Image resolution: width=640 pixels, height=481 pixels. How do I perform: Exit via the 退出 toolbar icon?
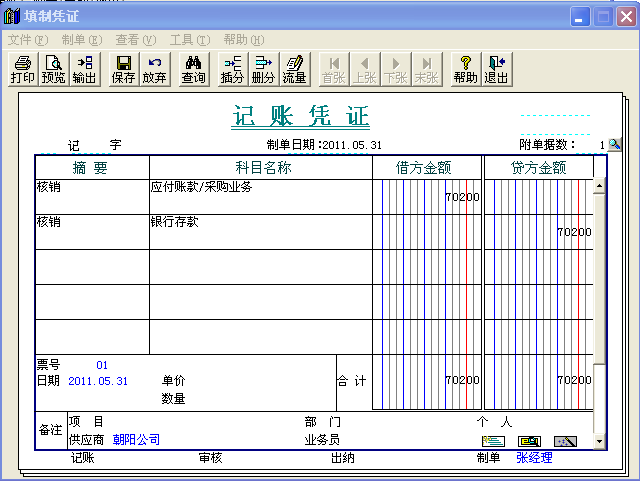point(497,69)
